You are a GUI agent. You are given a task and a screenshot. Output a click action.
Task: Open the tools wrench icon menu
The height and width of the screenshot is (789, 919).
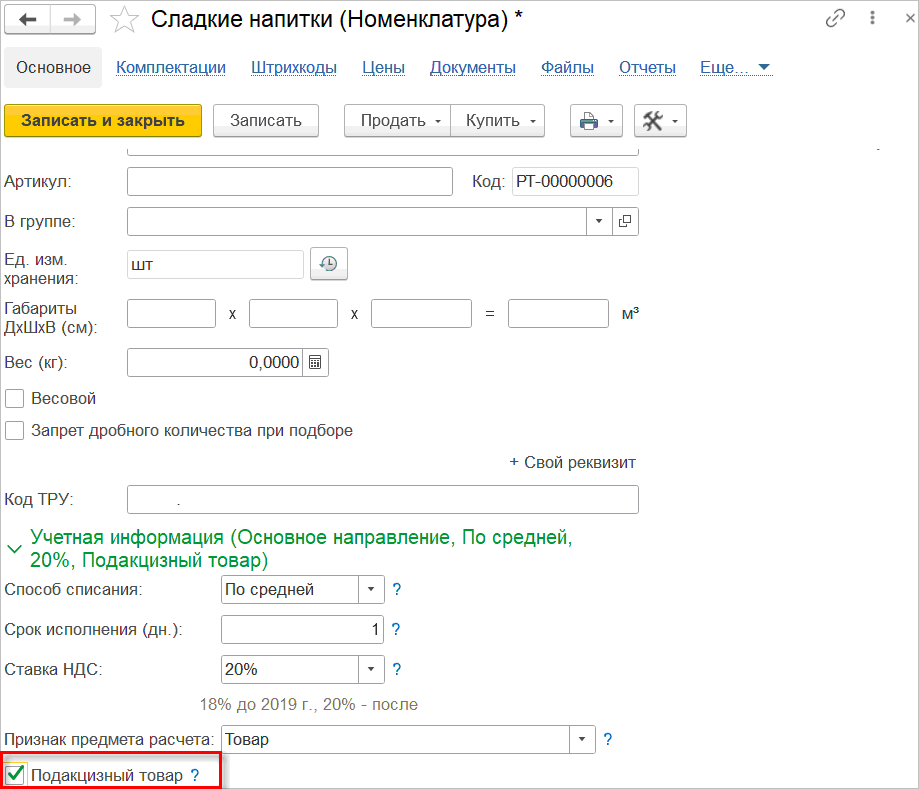[660, 121]
